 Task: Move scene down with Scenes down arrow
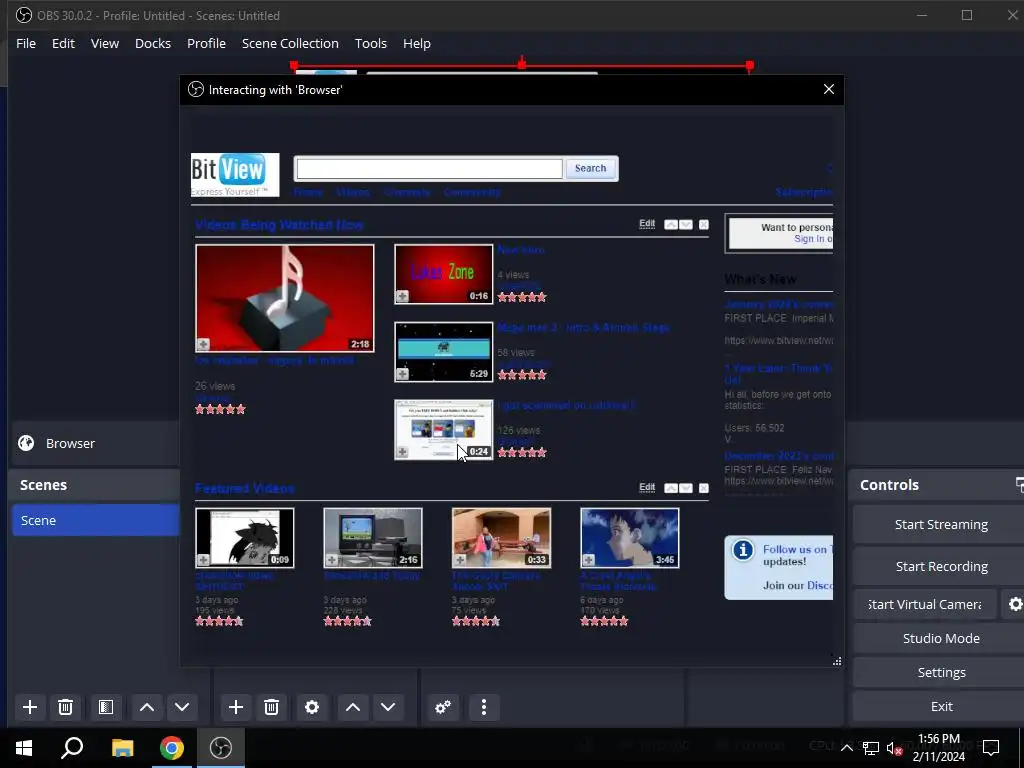(182, 707)
